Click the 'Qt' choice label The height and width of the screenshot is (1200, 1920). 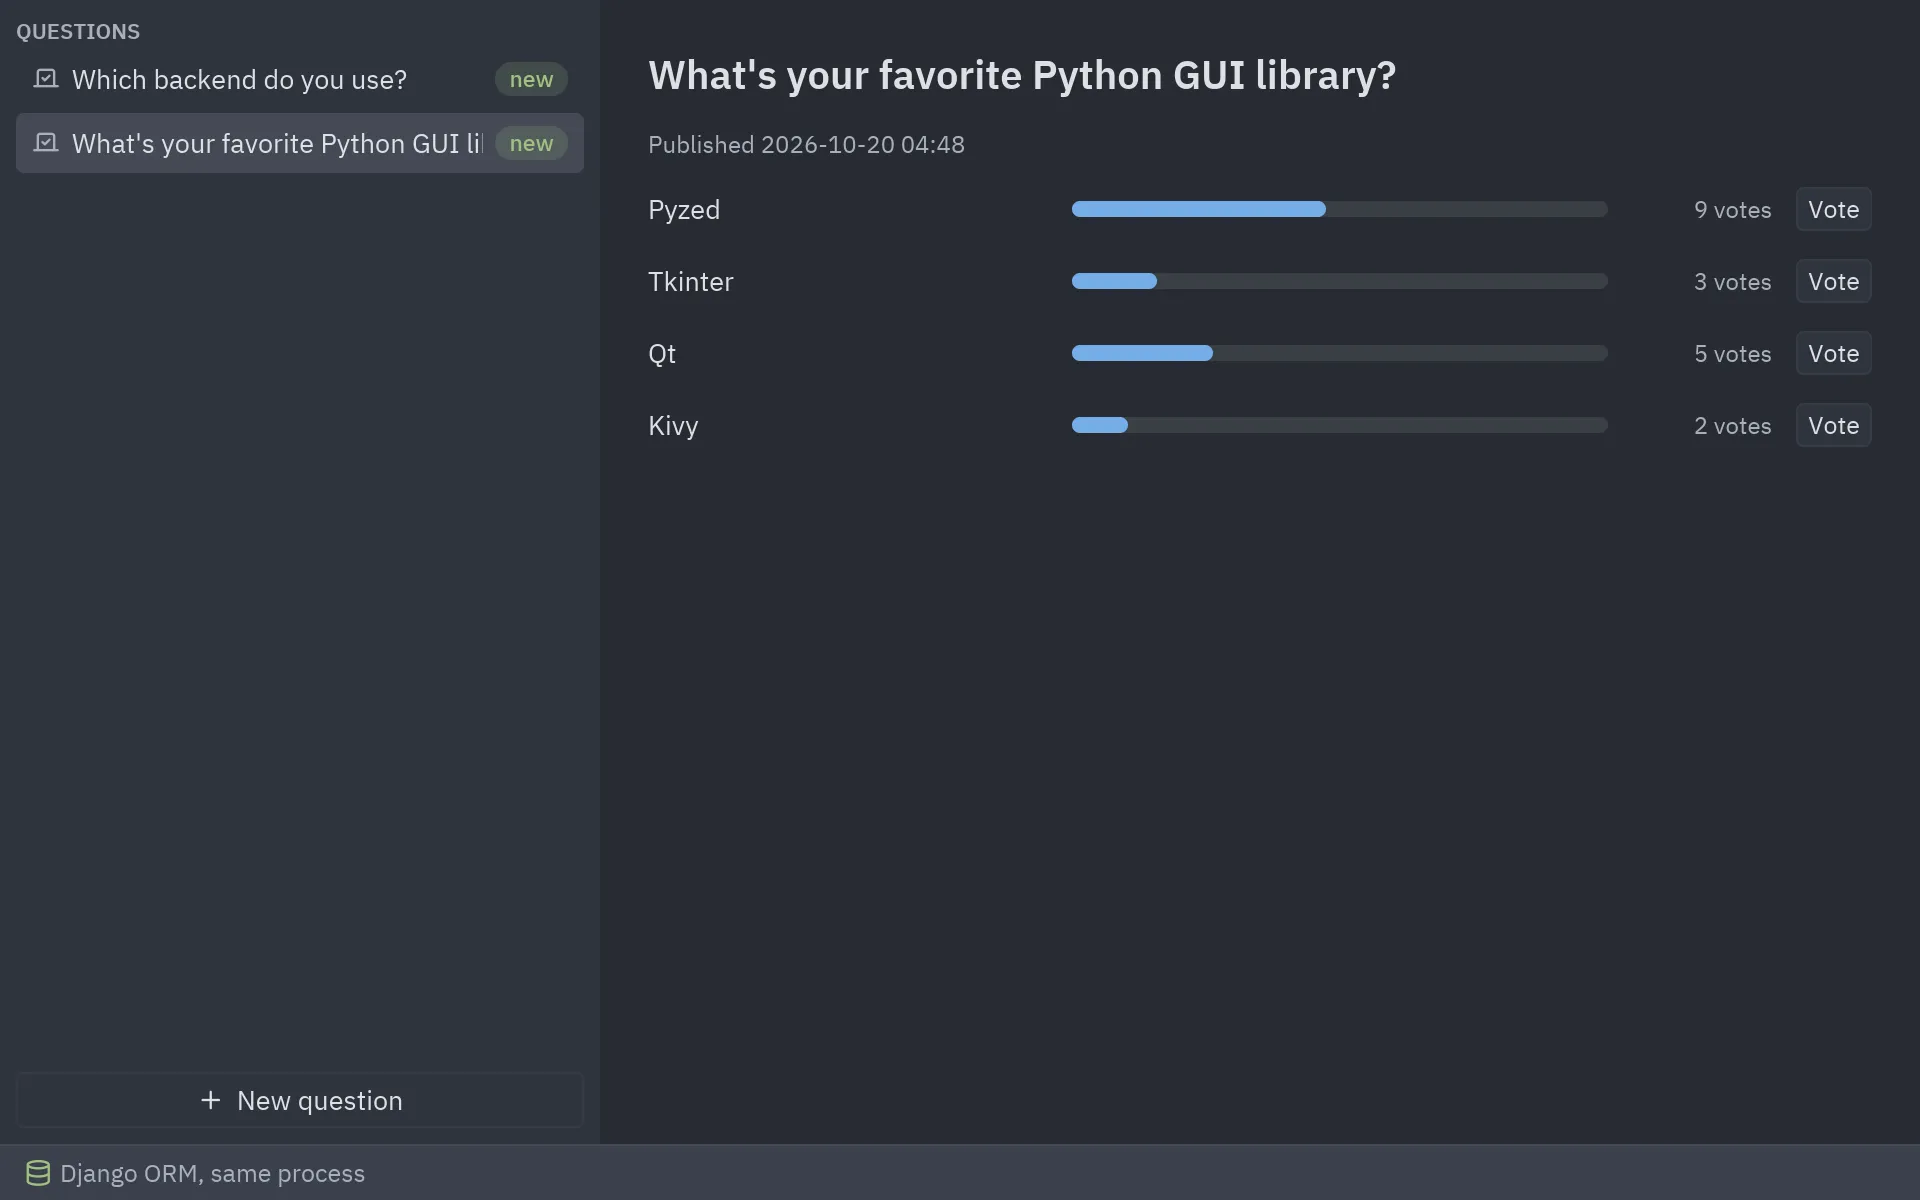click(662, 354)
